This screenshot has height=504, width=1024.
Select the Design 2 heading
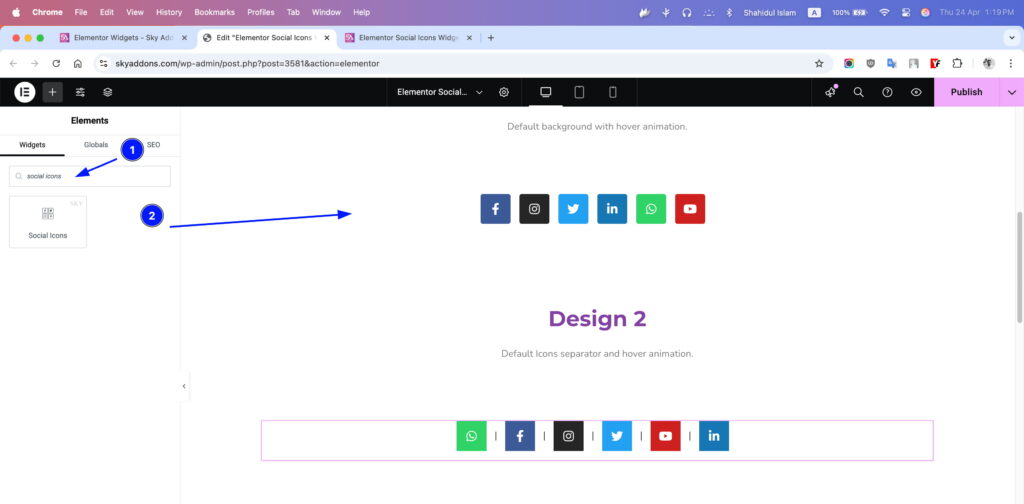pyautogui.click(x=597, y=319)
